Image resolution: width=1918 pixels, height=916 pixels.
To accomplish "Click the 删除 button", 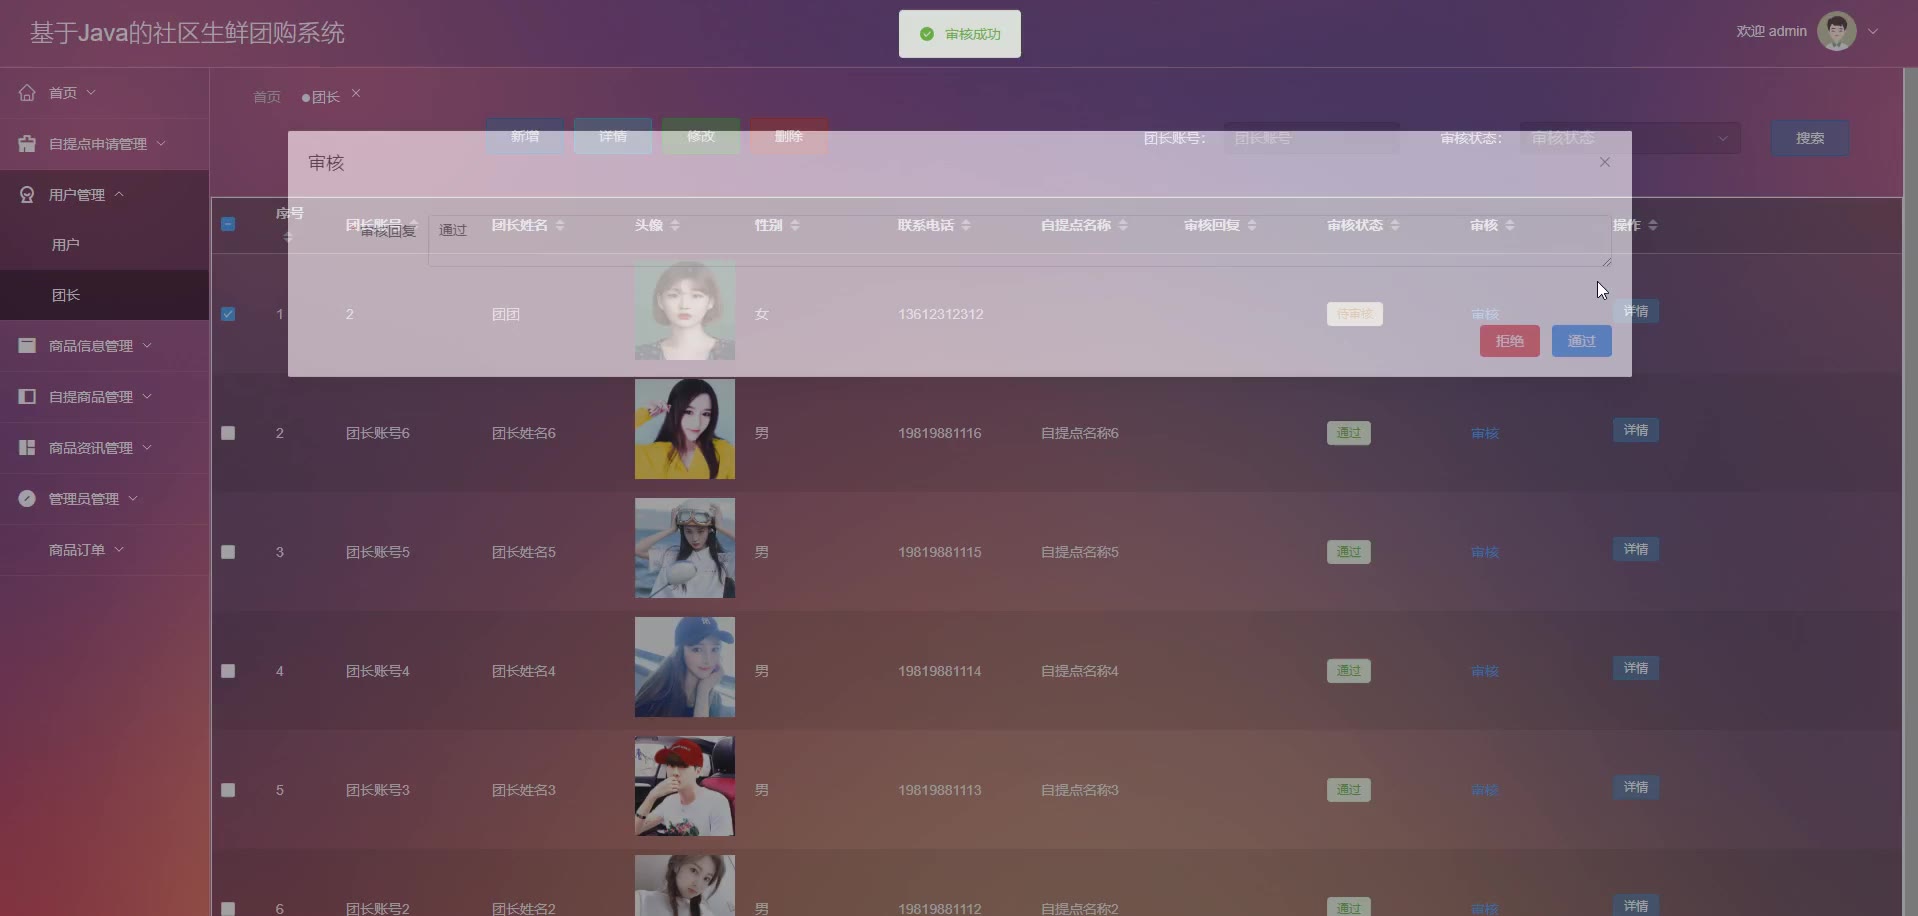I will pos(789,136).
